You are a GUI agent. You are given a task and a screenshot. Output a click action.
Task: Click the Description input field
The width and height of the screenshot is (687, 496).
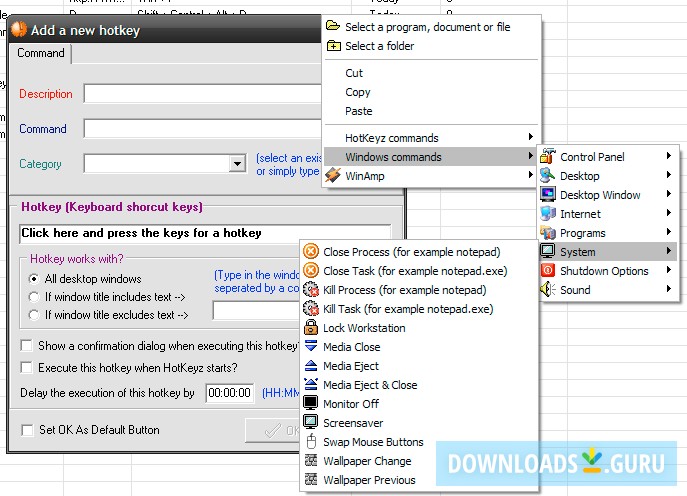(202, 94)
